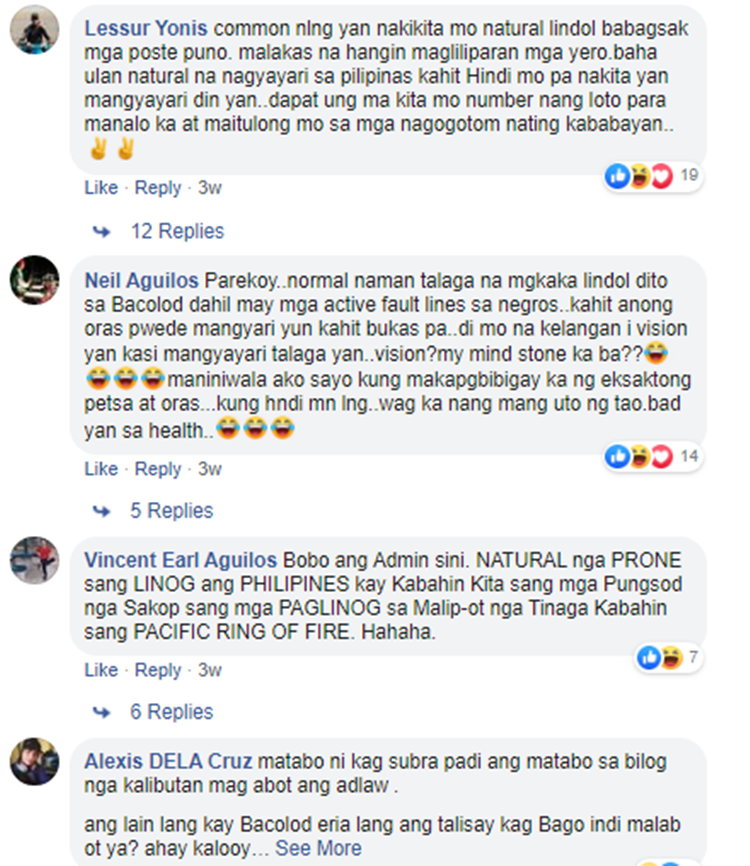View reactions on Lessur Yonis comment
This screenshot has height=866, width=750.
pos(652,176)
